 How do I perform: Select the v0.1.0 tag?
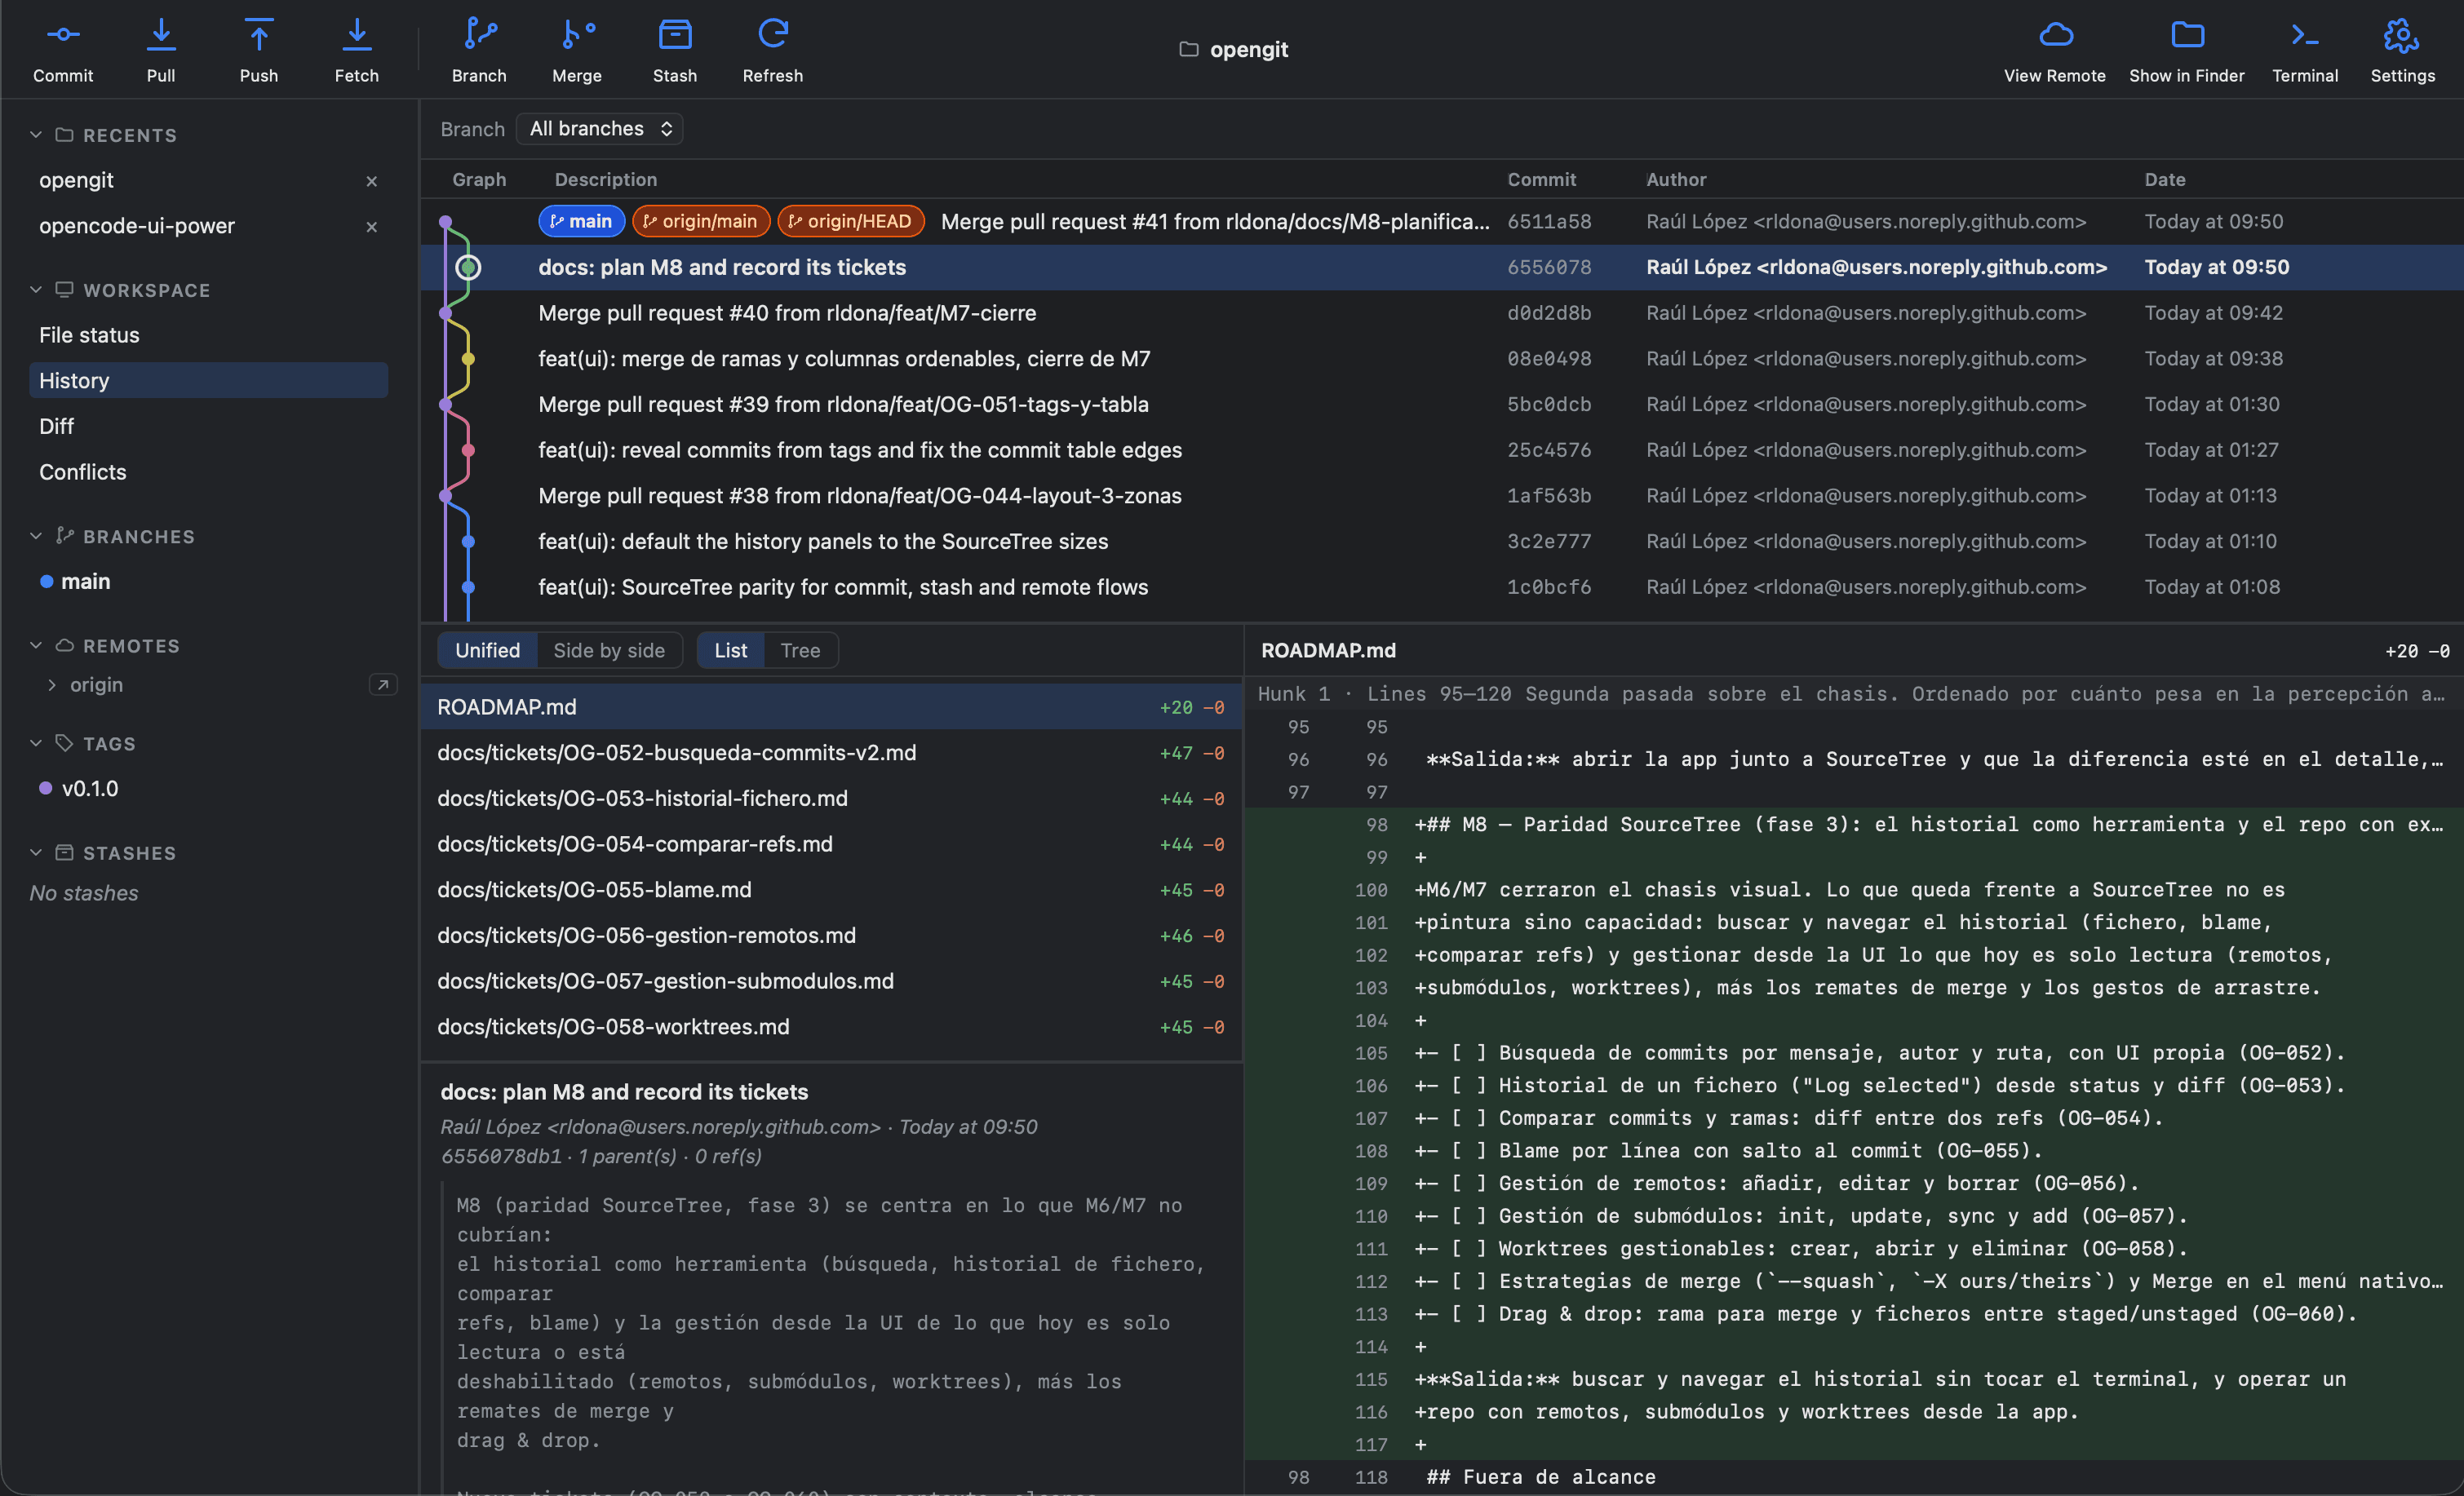(90, 788)
